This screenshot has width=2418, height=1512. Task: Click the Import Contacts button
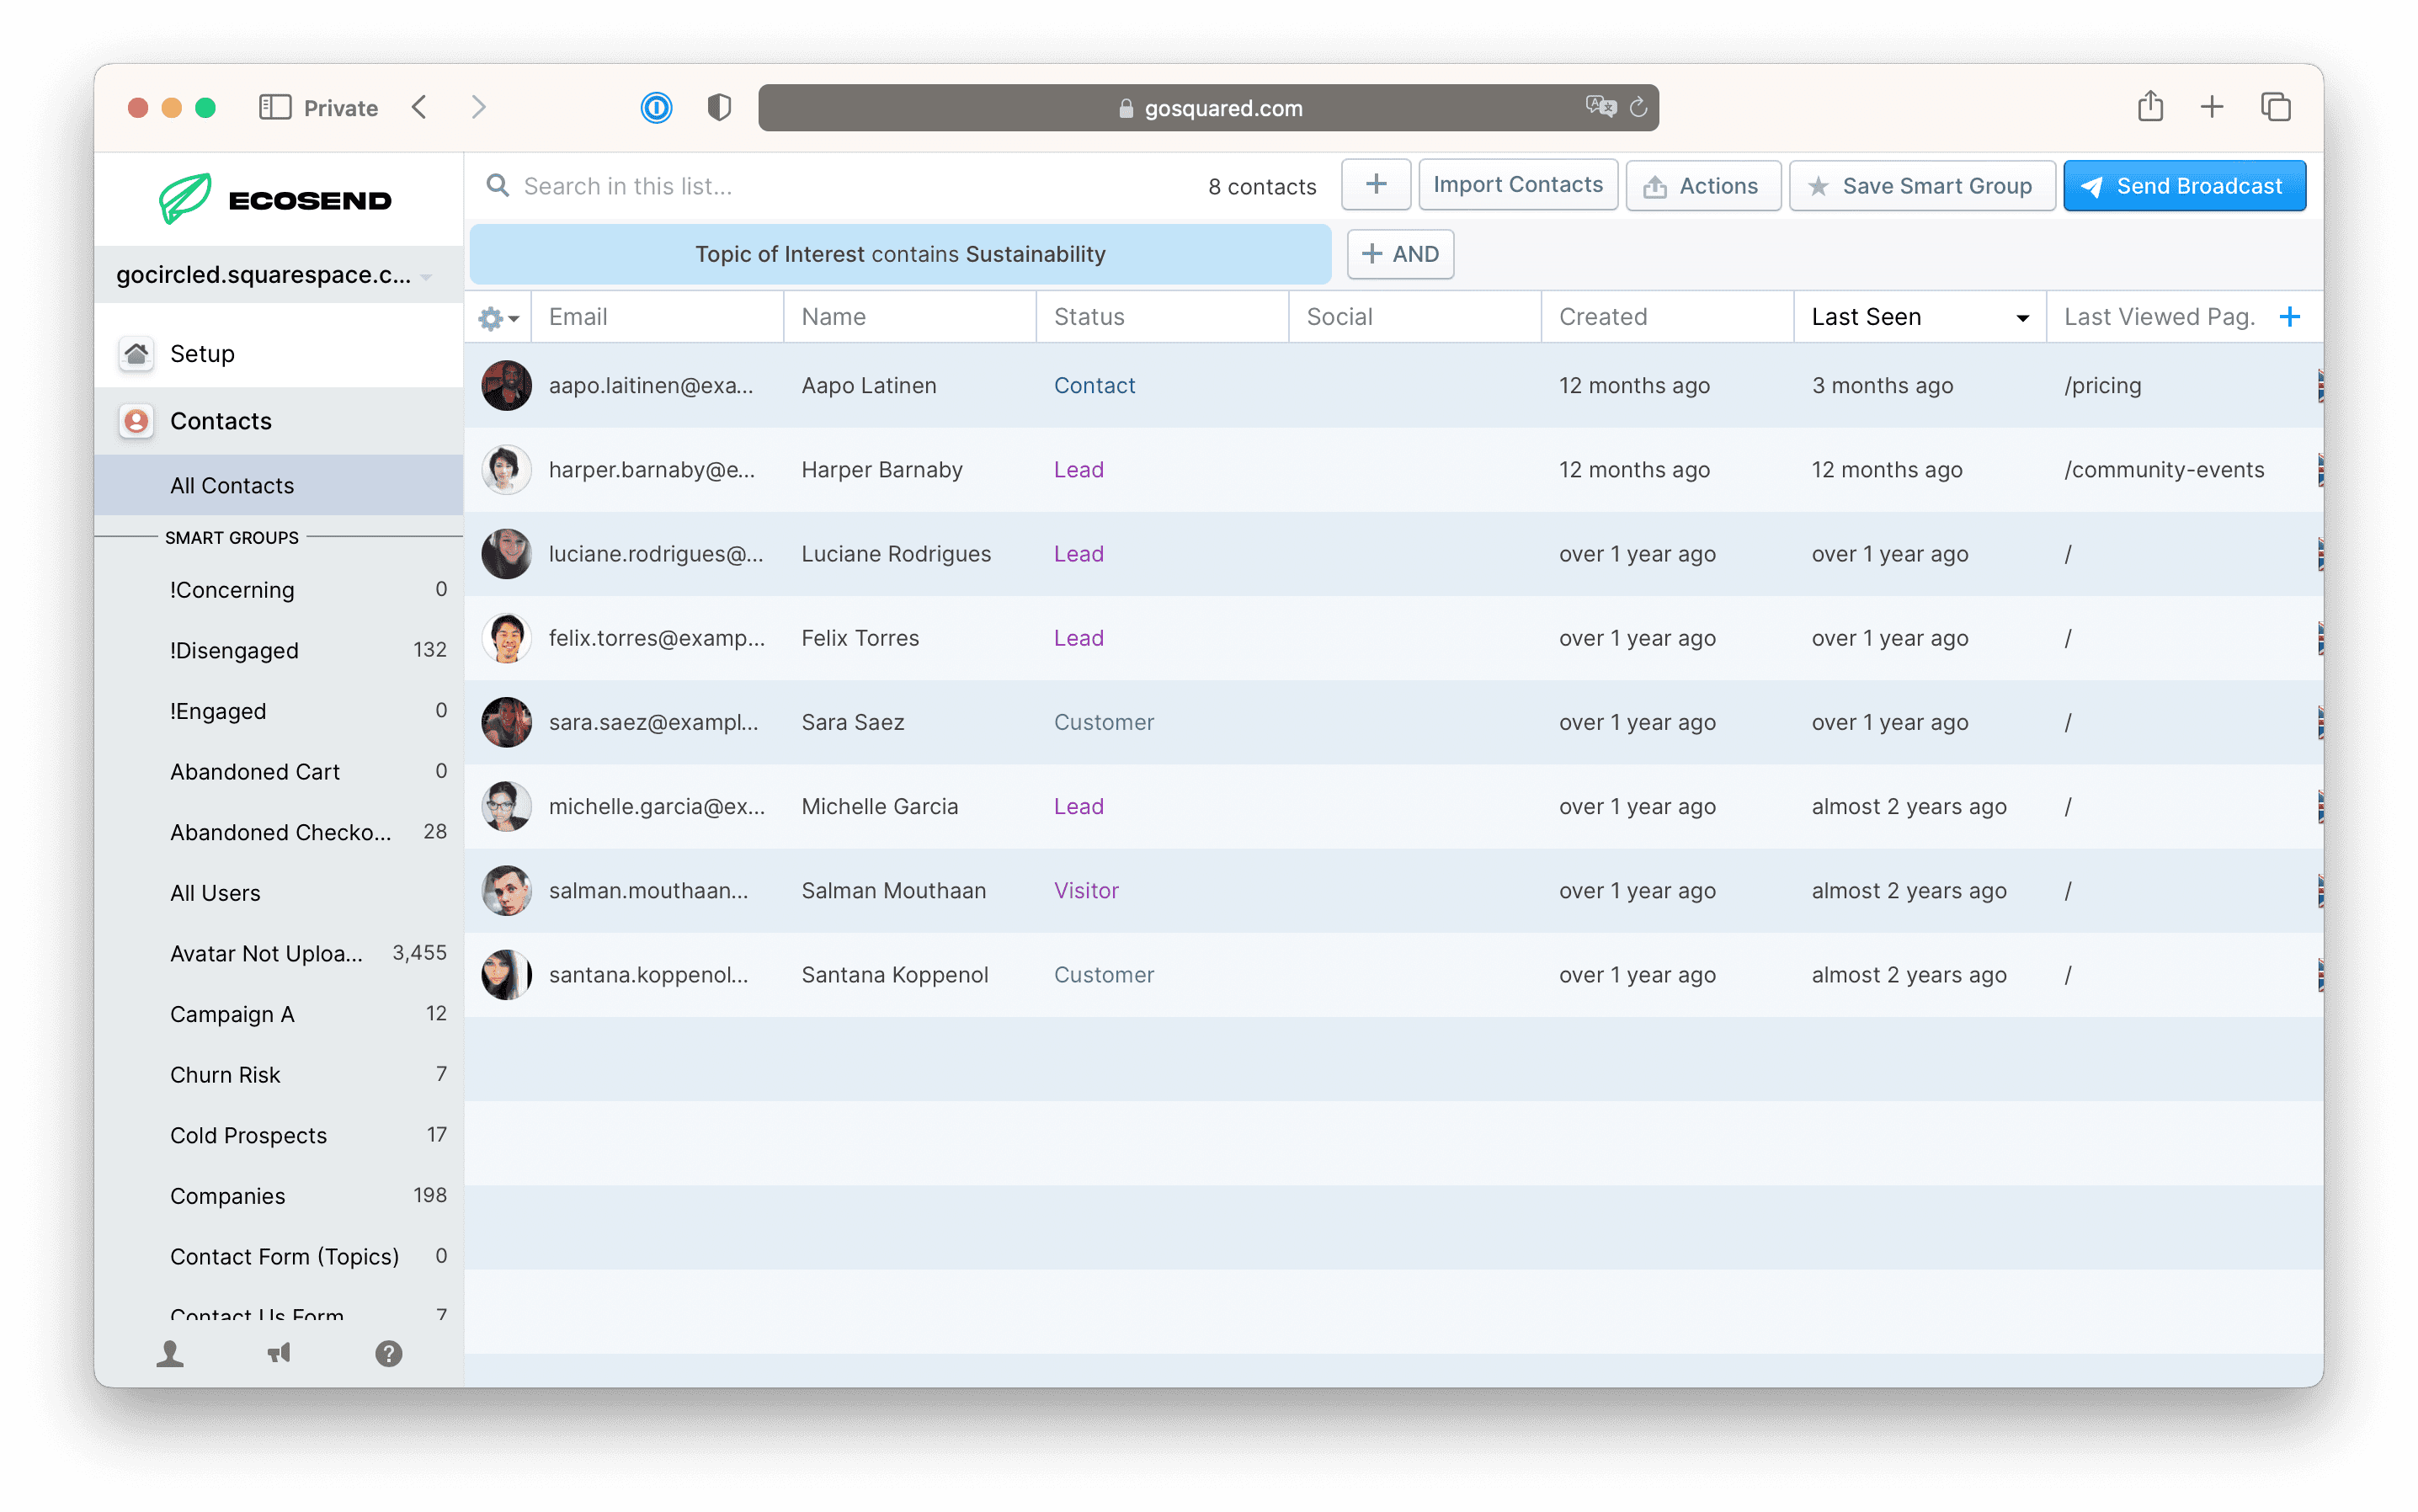tap(1517, 185)
